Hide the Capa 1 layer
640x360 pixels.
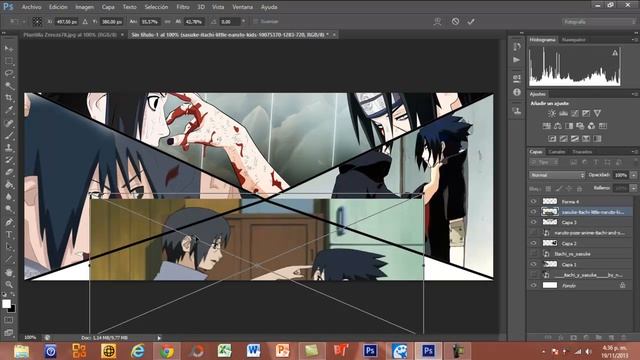click(533, 264)
